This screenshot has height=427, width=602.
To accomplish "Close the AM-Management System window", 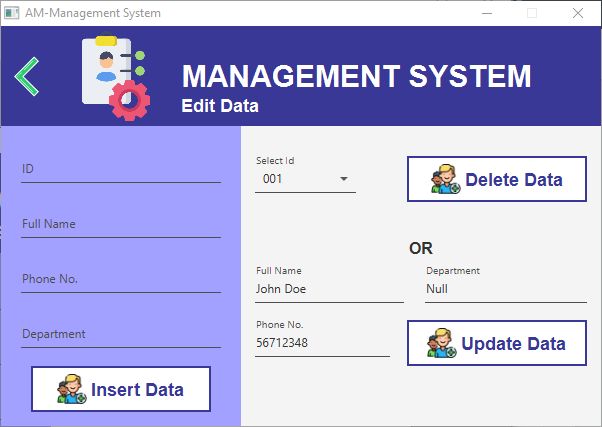I will pyautogui.click(x=578, y=13).
